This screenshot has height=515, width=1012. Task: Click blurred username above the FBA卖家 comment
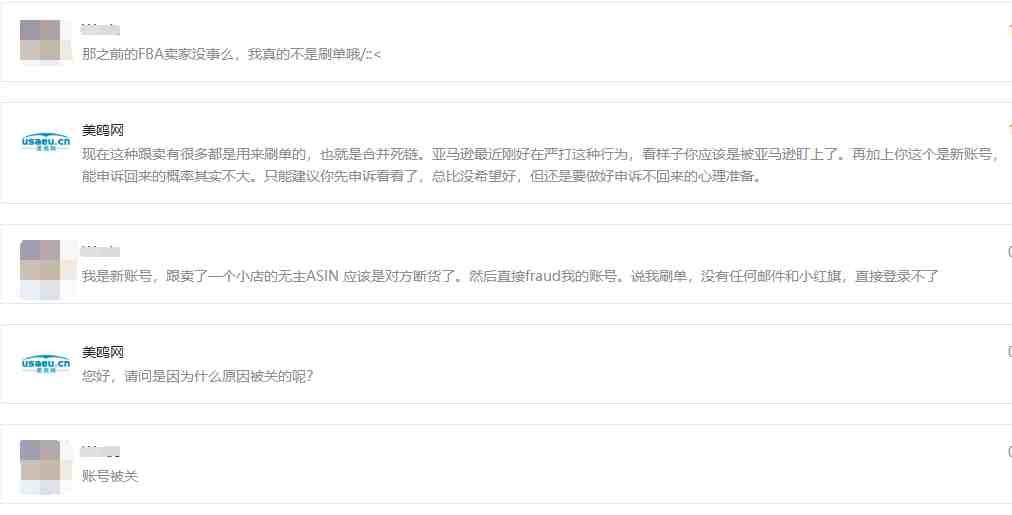point(101,30)
